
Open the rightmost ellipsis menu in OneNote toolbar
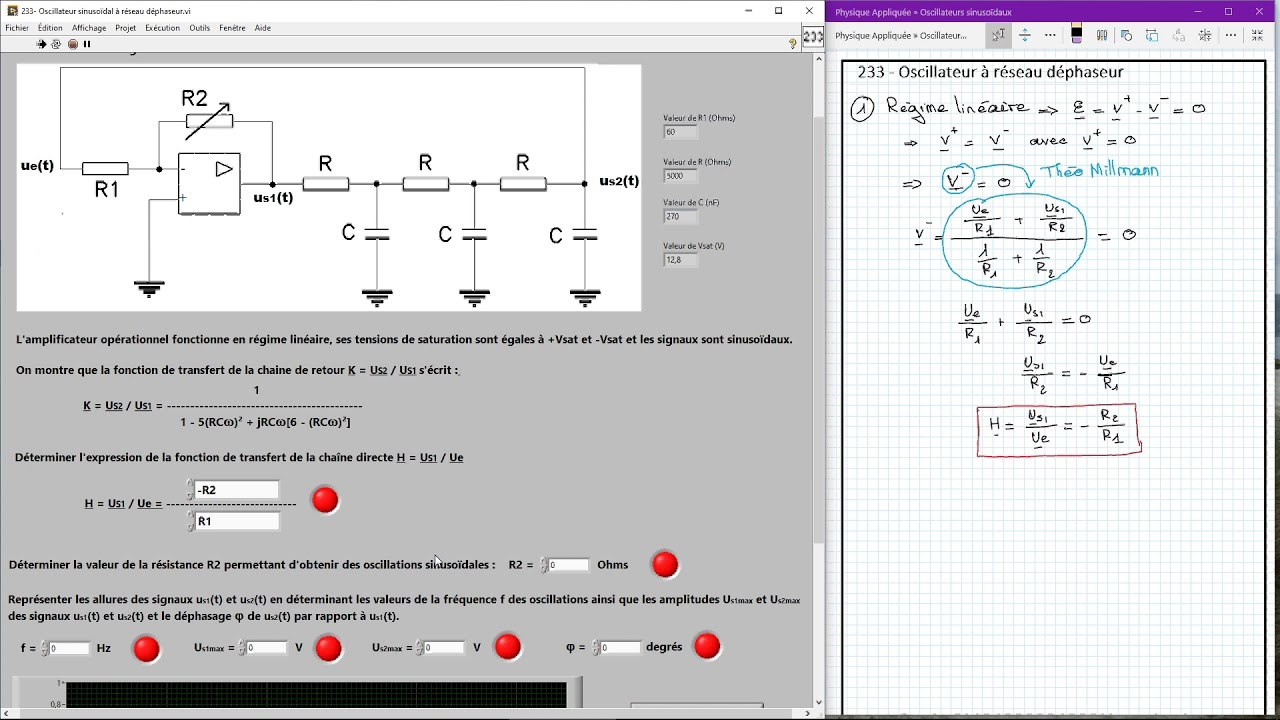[x=1231, y=35]
